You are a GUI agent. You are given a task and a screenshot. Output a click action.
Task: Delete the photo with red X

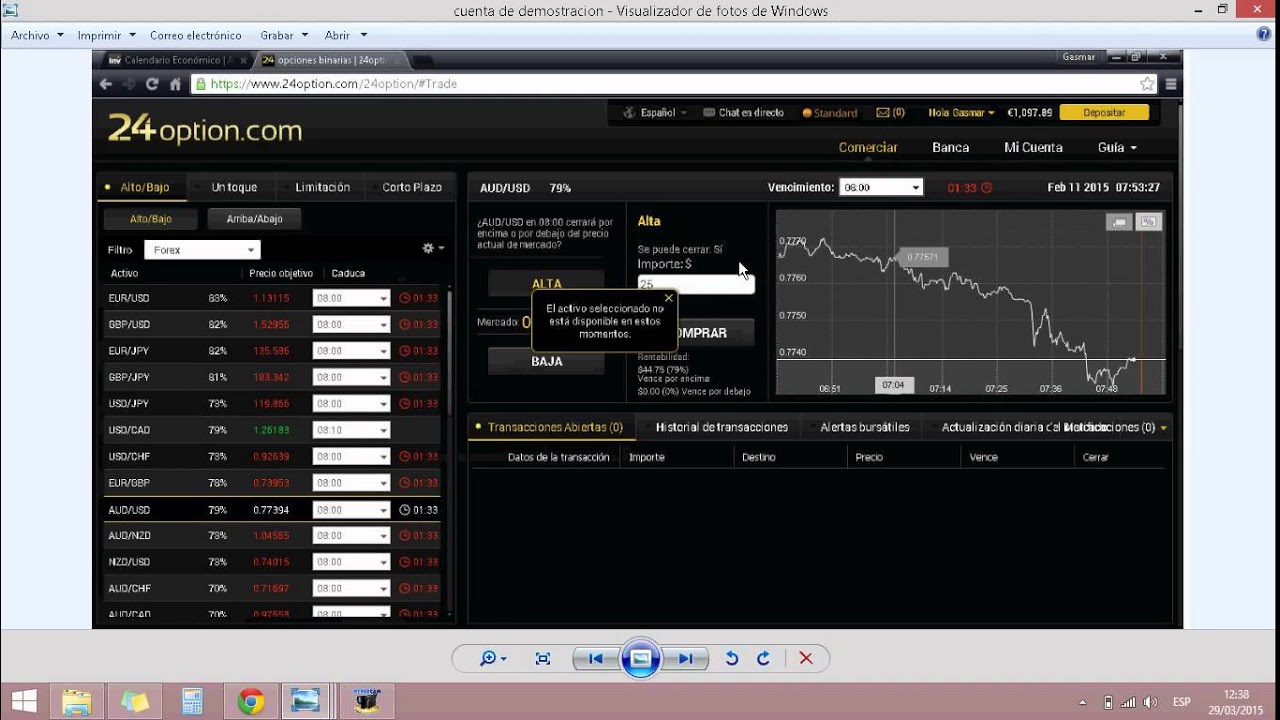tap(806, 658)
